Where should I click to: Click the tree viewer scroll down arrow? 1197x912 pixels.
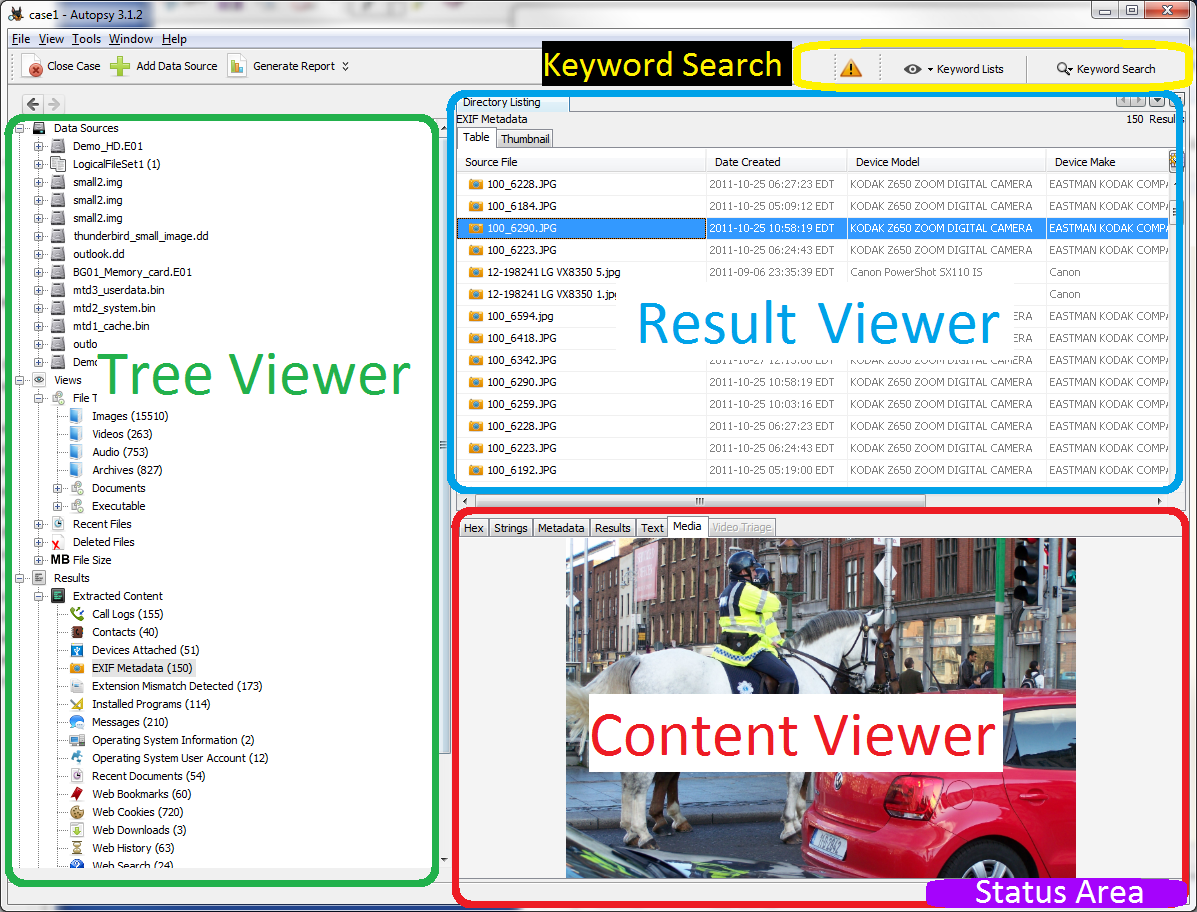pos(444,859)
